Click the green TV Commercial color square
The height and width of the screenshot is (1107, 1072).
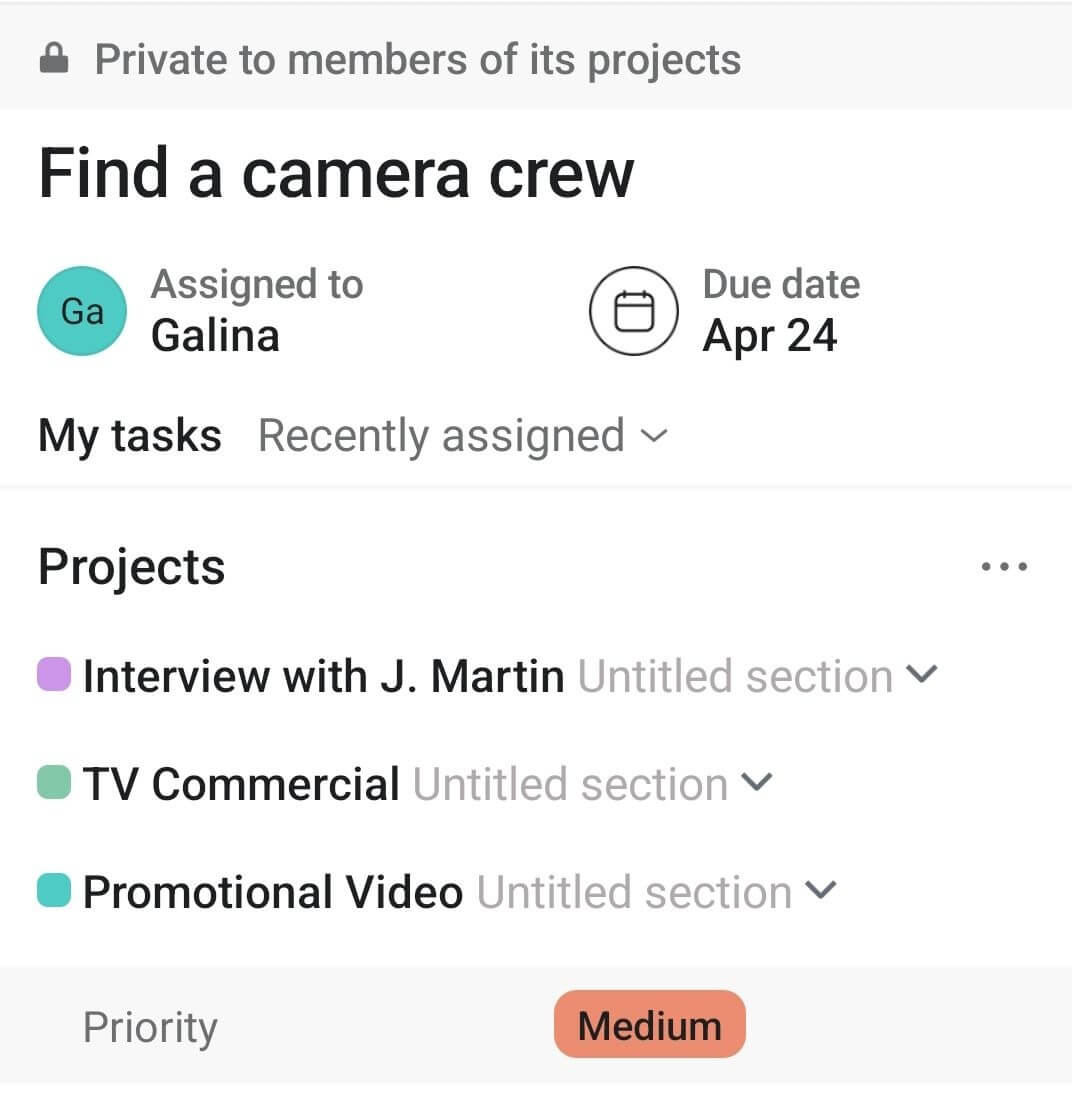pos(53,782)
